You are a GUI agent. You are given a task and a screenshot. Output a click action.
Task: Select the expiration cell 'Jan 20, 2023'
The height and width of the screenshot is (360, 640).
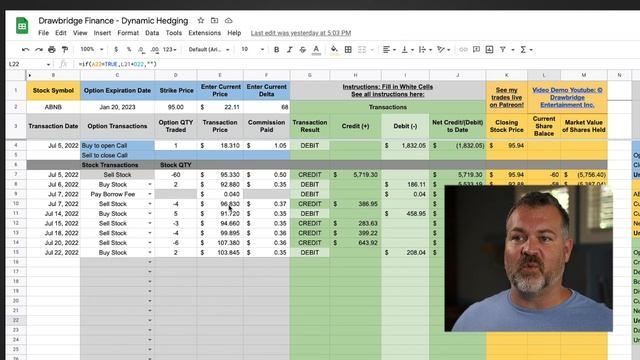click(x=117, y=107)
